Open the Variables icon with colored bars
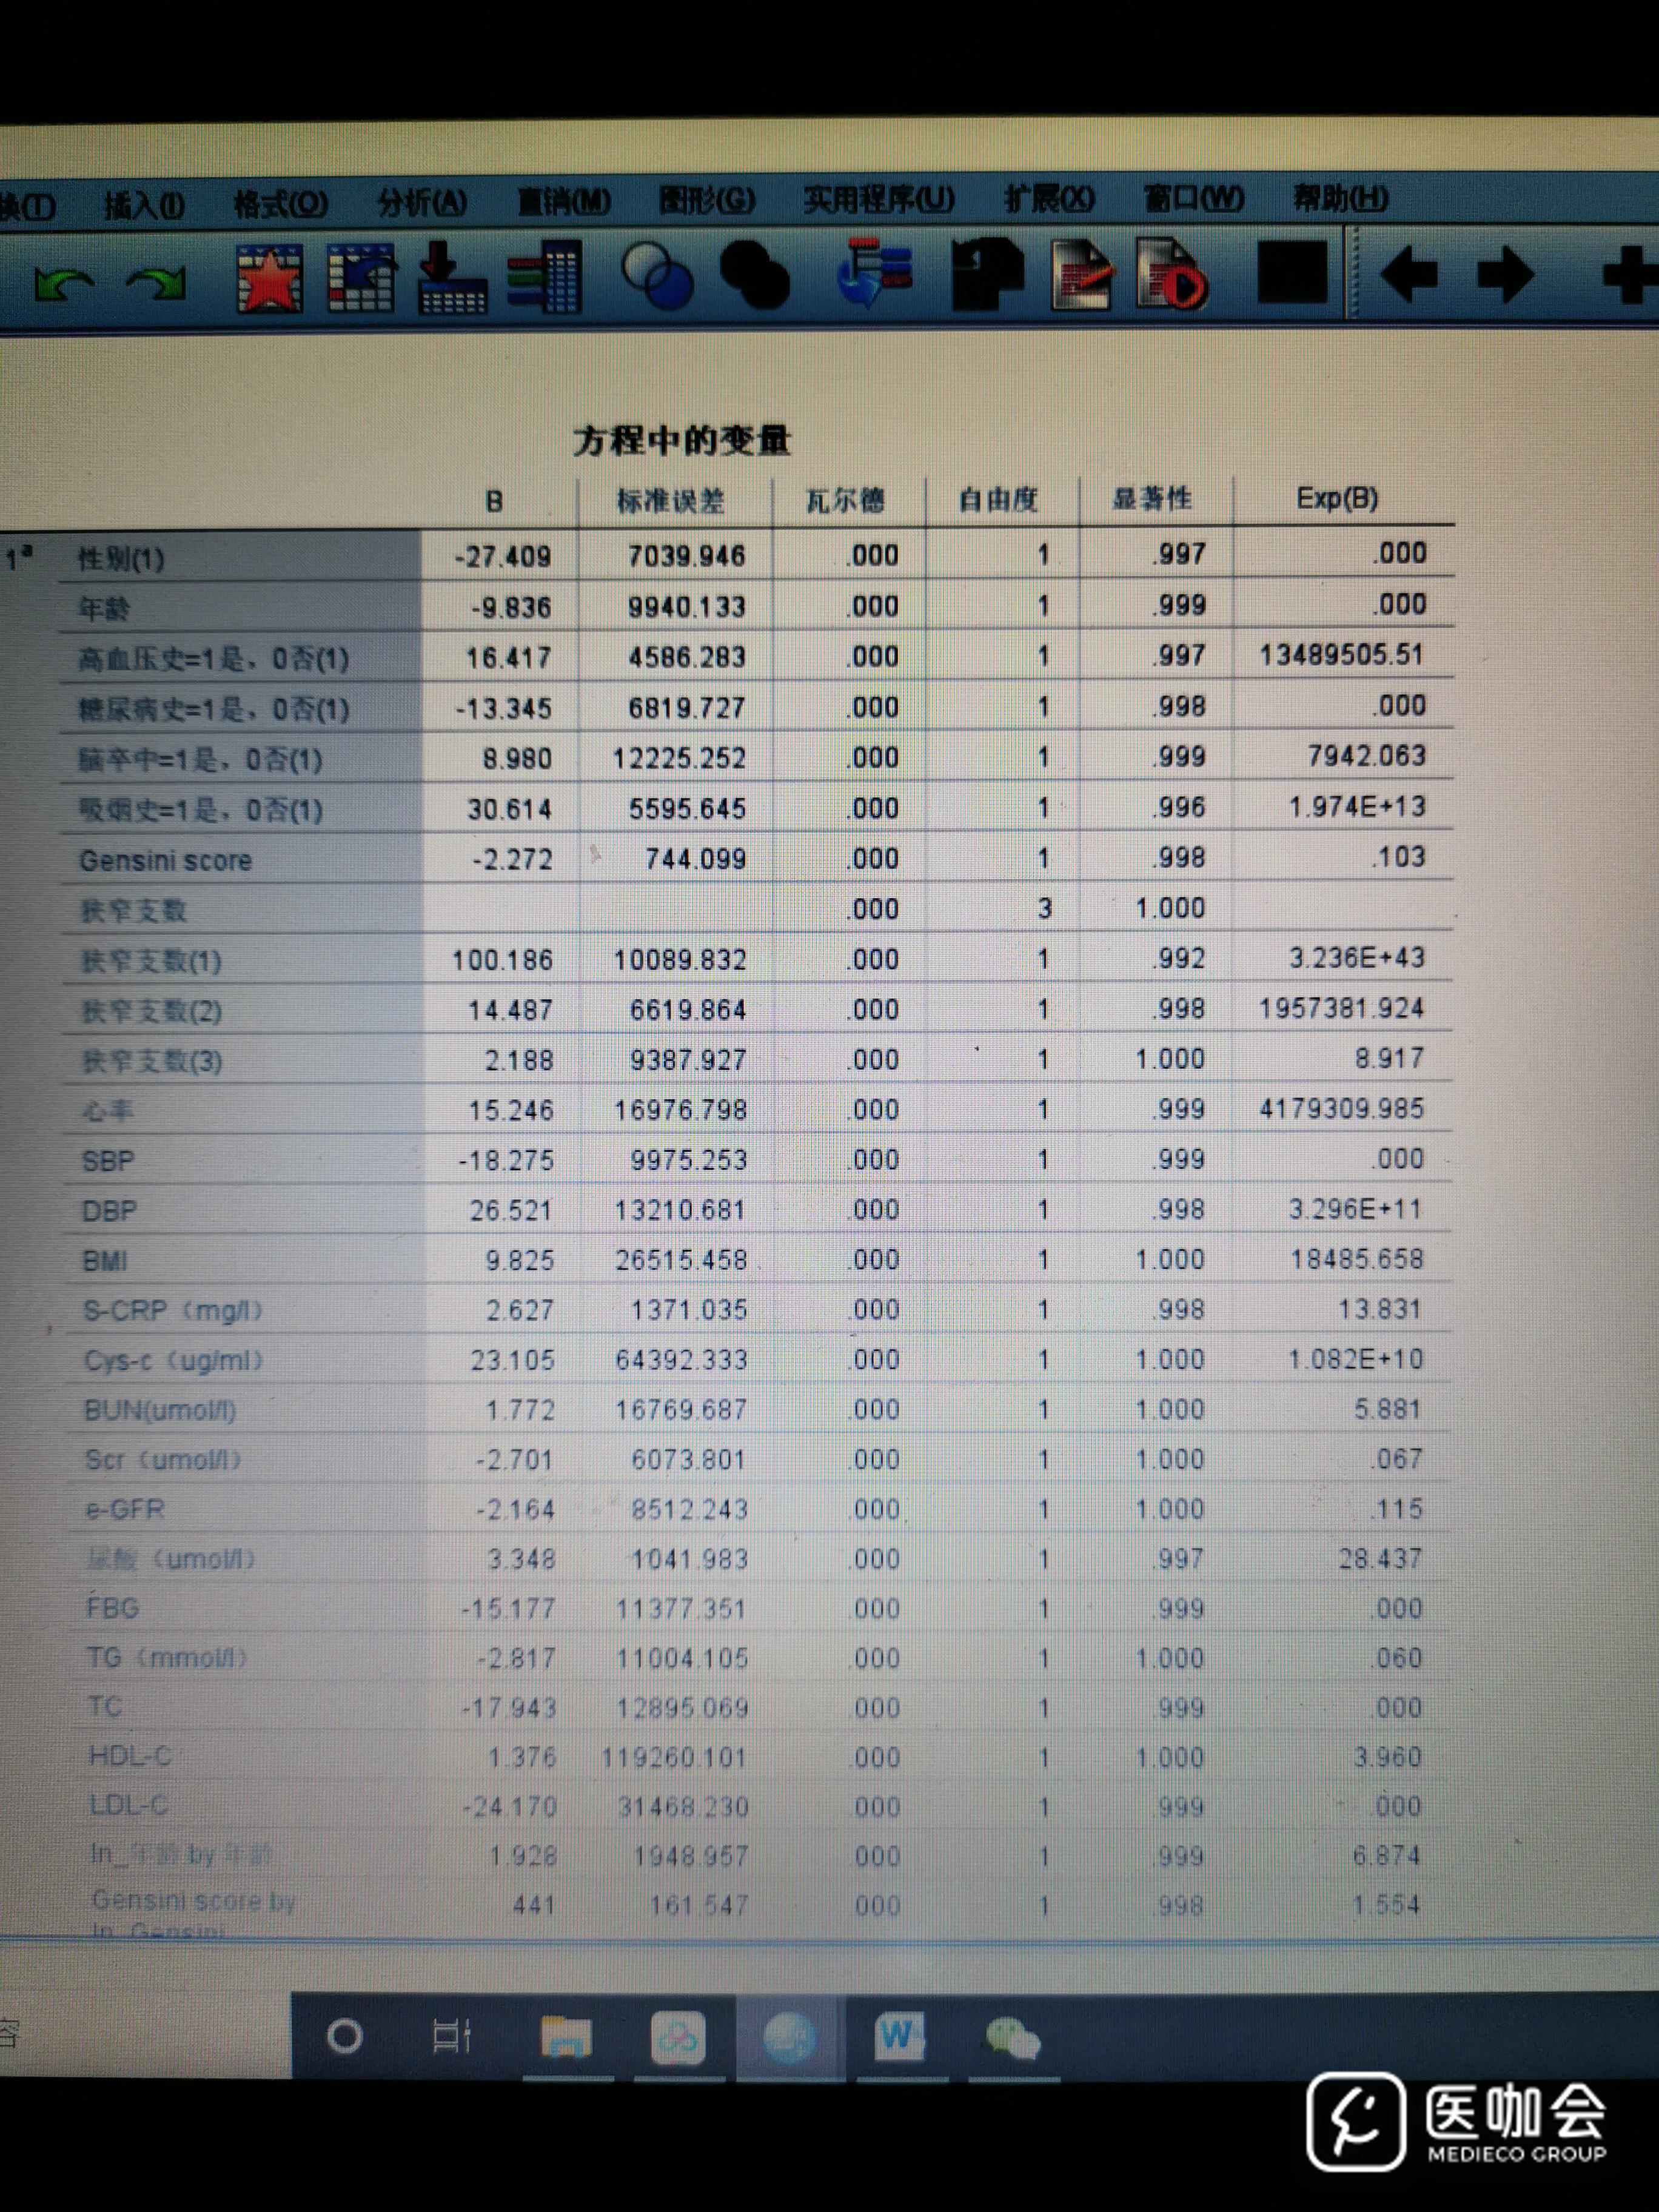The height and width of the screenshot is (2212, 1659). (546, 276)
